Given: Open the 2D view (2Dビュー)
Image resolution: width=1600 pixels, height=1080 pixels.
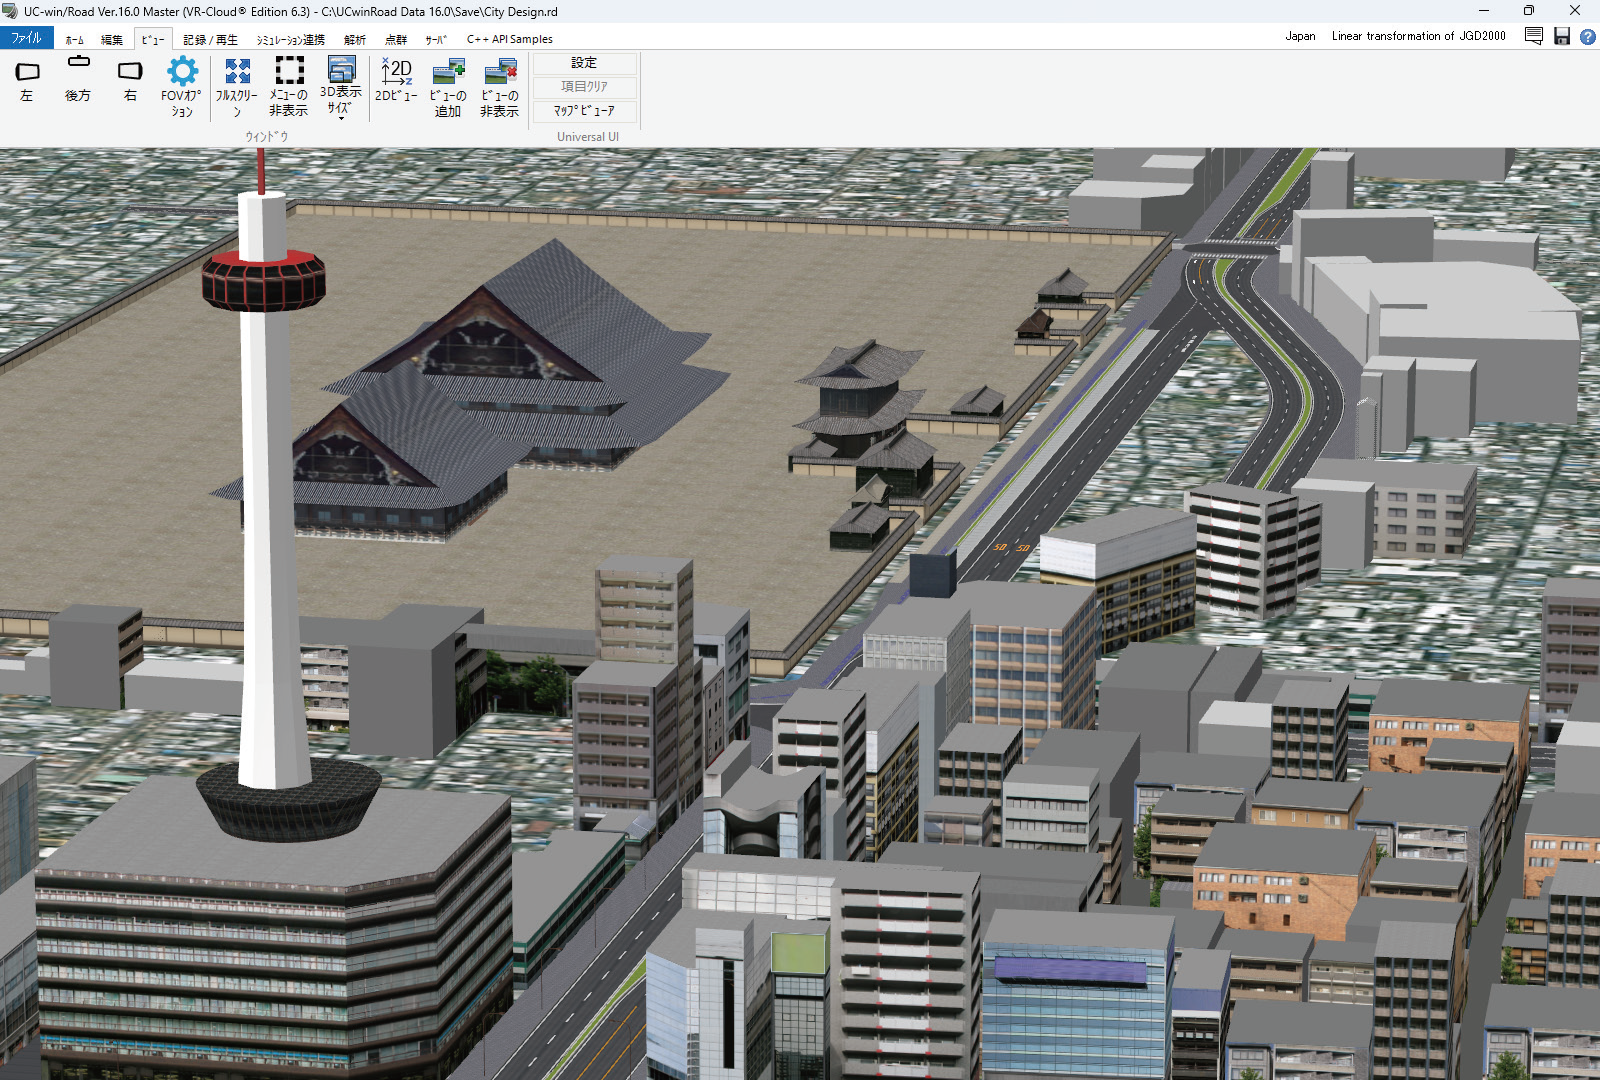Looking at the screenshot, I should point(396,81).
